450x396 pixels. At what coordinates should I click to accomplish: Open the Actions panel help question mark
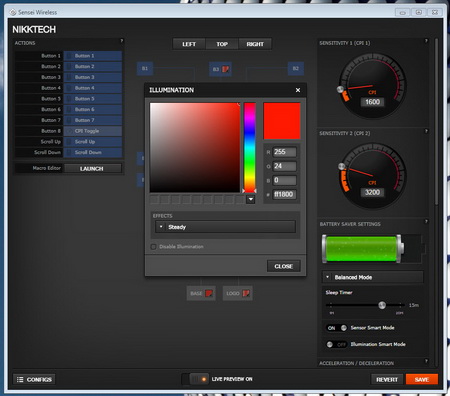(x=121, y=41)
